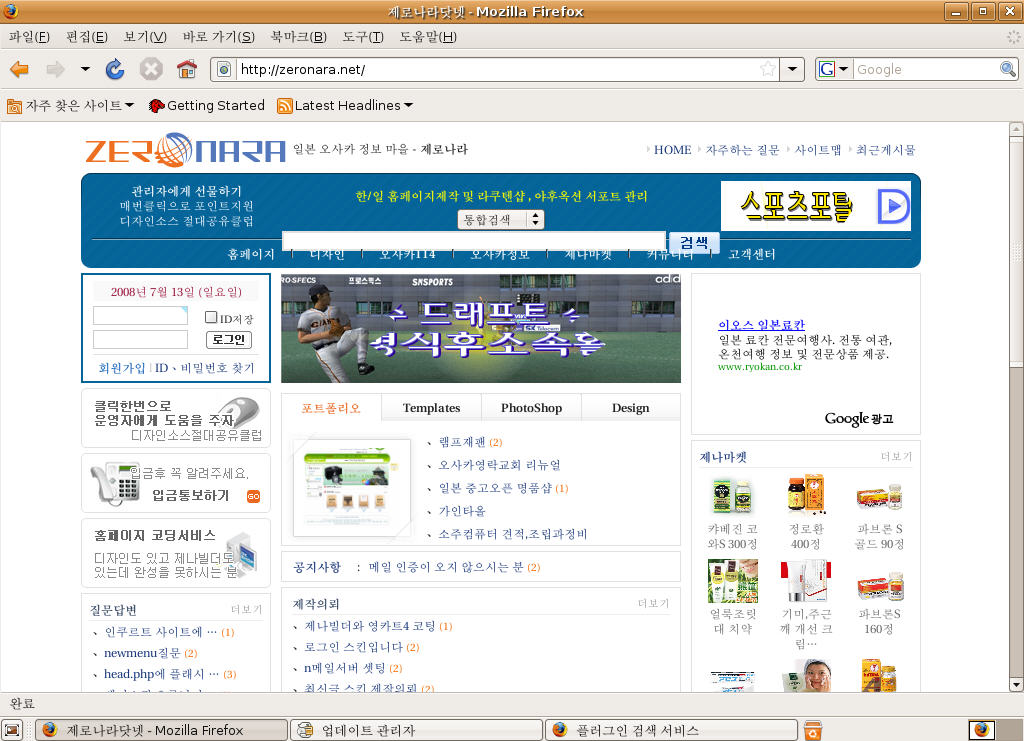Click the browser Back arrow button
This screenshot has width=1024, height=741.
click(20, 69)
